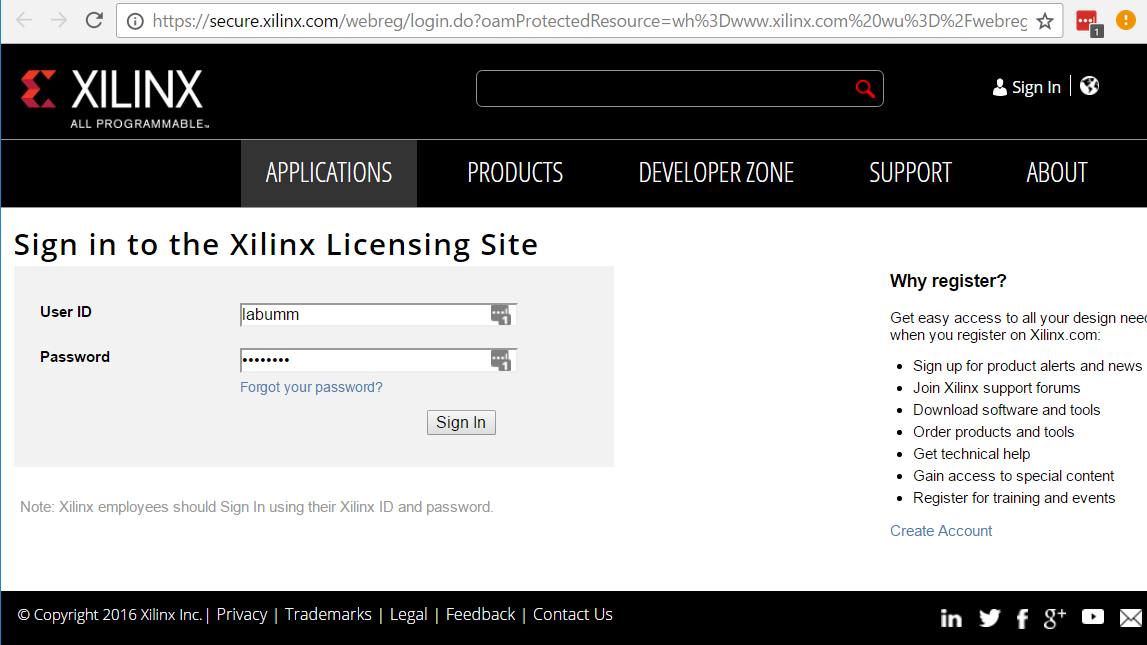Click the Xilinx employees note text
The width and height of the screenshot is (1147, 645).
coord(257,507)
